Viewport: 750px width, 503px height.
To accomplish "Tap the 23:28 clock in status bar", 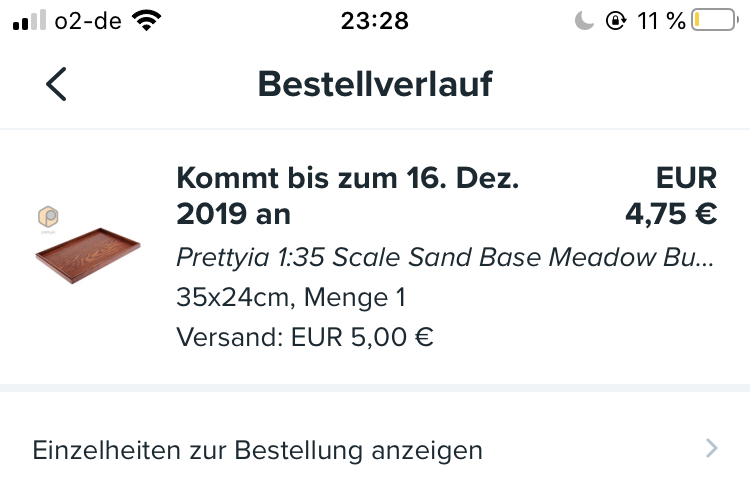I will tap(374, 21).
